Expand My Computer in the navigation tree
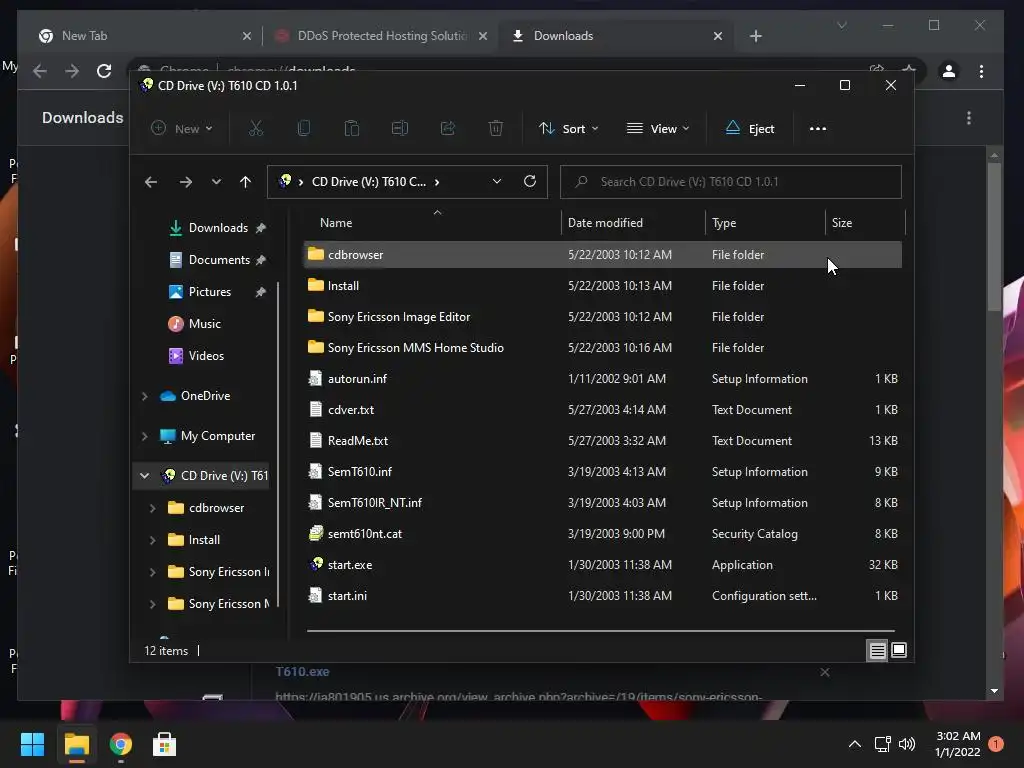 [144, 436]
